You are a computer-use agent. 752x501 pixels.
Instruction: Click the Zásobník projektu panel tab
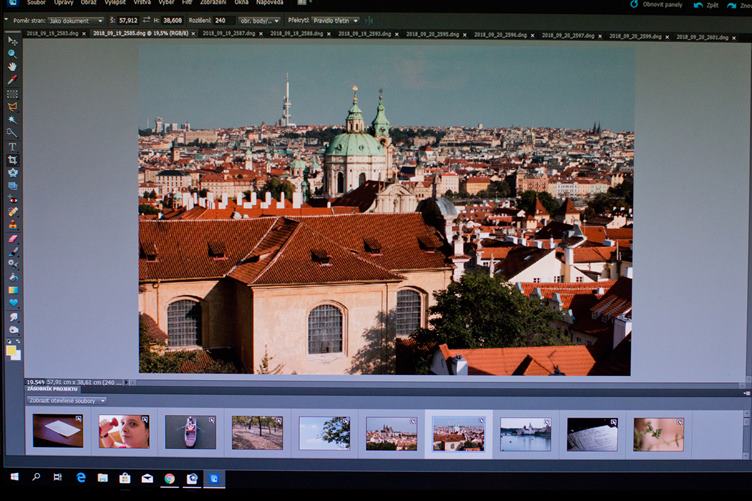click(x=52, y=389)
